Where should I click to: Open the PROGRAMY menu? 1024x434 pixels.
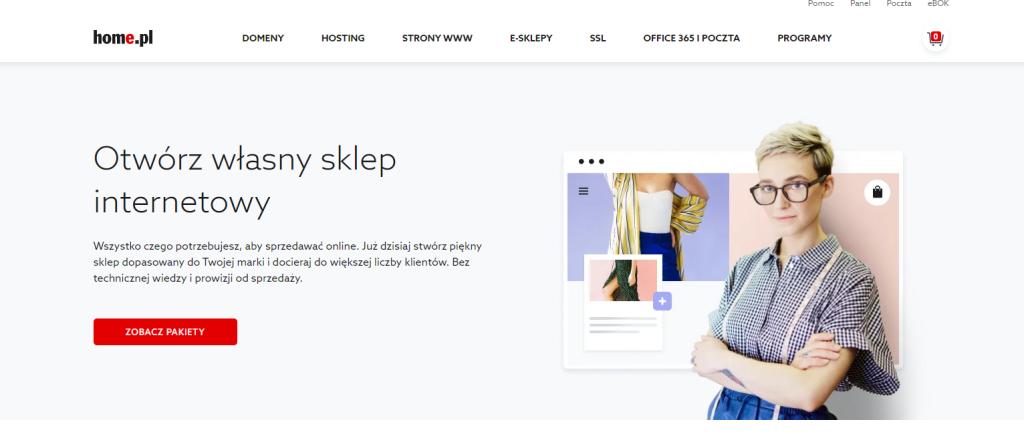[x=805, y=38]
